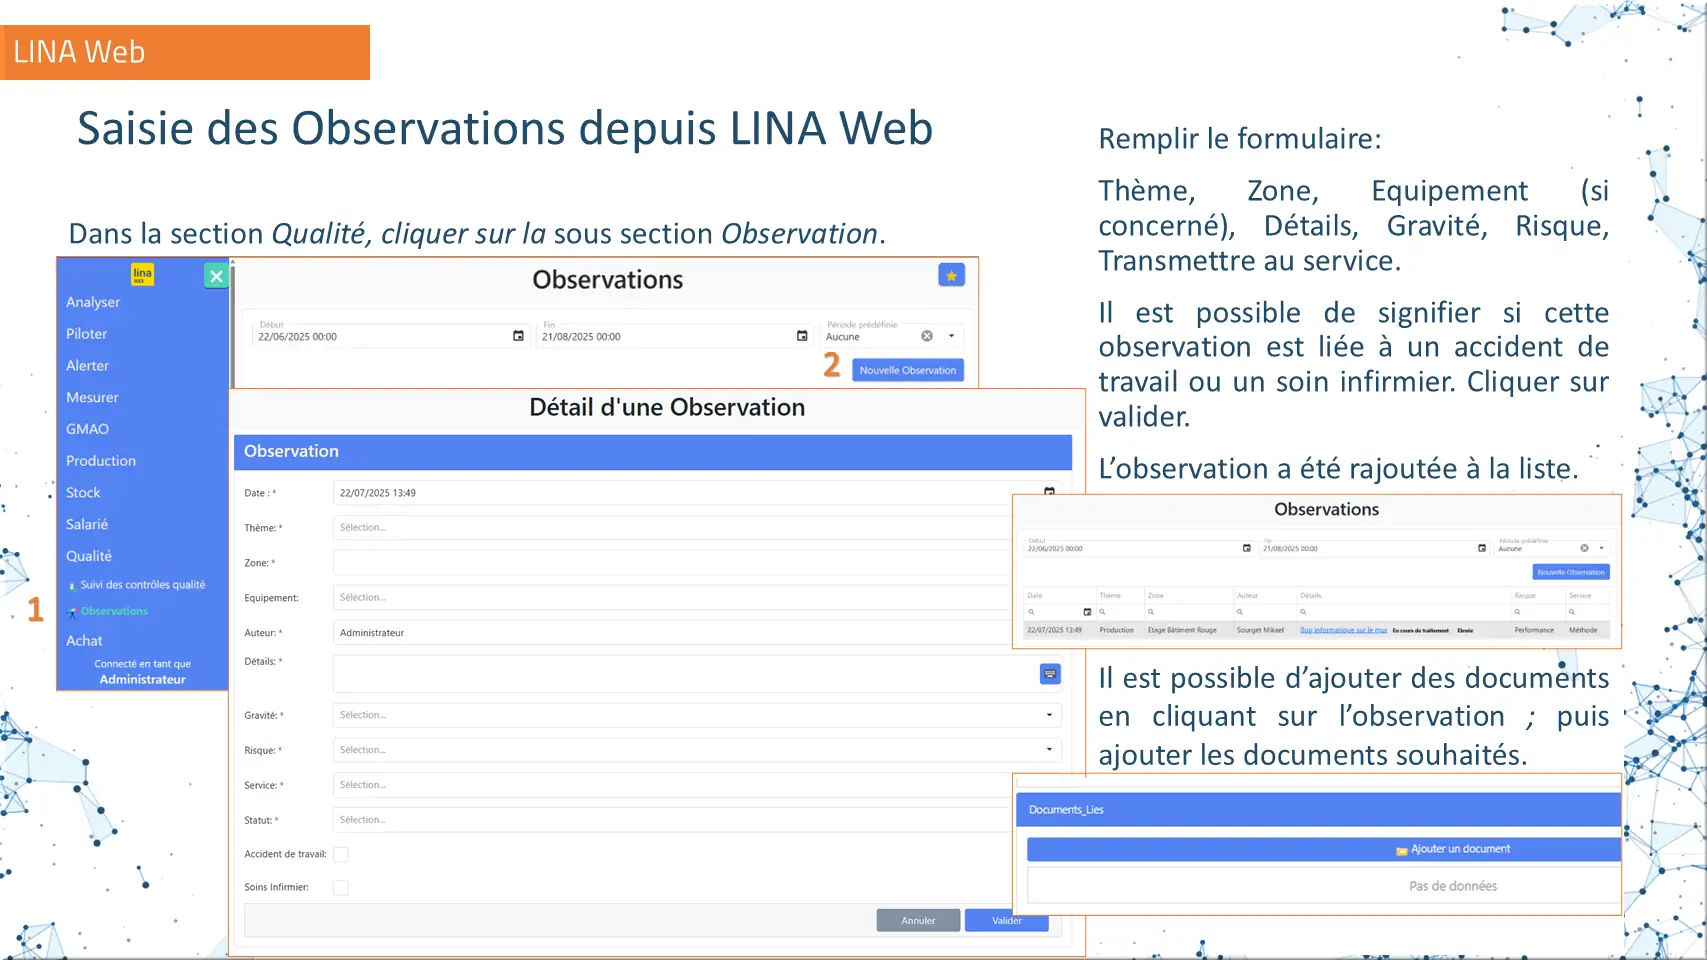Viewport: 1707px width, 960px height.
Task: Close the sidebar with the green X
Action: pos(216,276)
